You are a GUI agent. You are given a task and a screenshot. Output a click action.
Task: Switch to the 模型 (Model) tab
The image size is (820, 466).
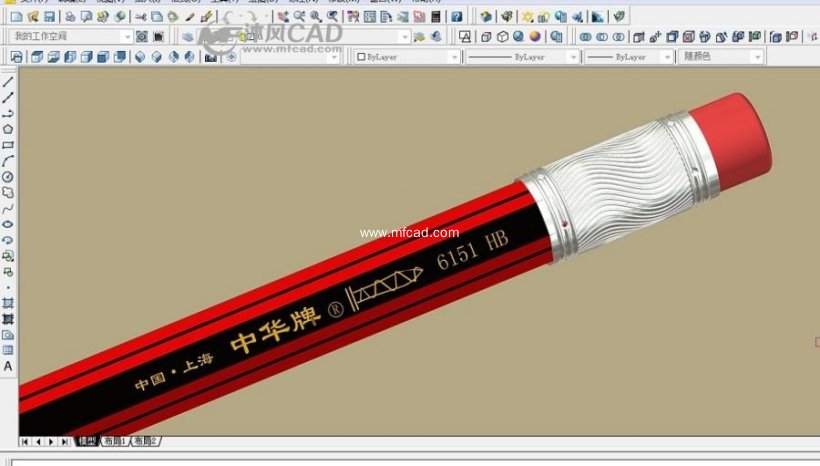point(87,441)
